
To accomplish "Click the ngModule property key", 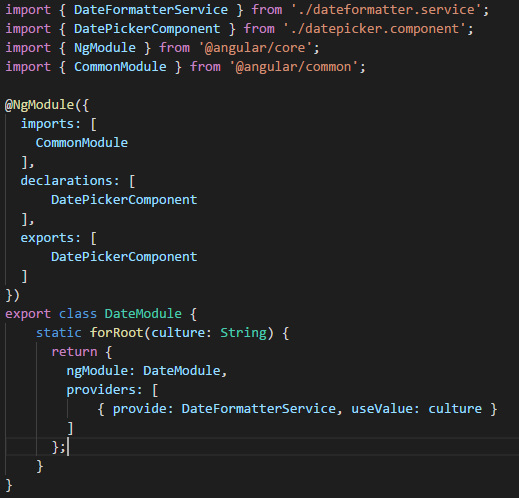I will click(x=97, y=371).
